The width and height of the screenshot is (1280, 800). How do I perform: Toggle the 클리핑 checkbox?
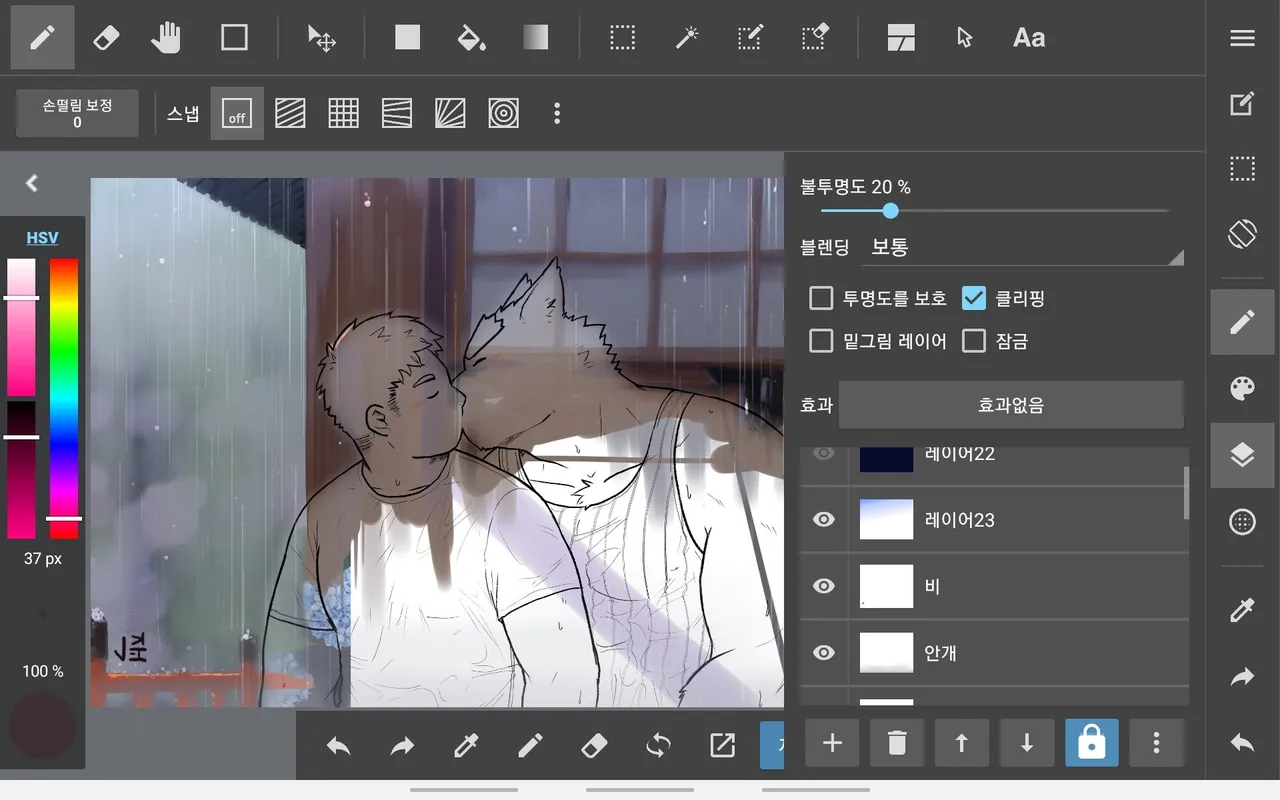tap(974, 298)
